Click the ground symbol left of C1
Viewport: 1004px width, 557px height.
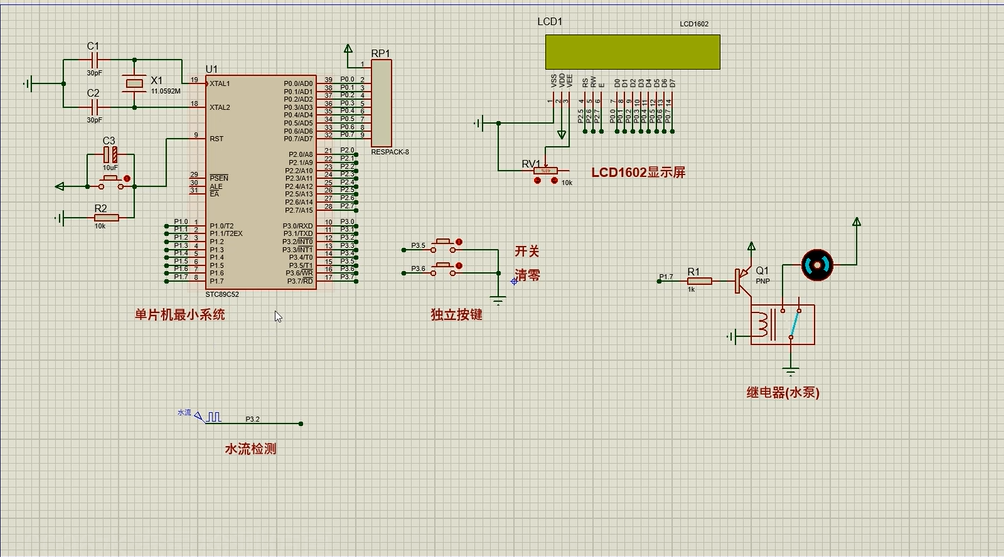tap(32, 83)
